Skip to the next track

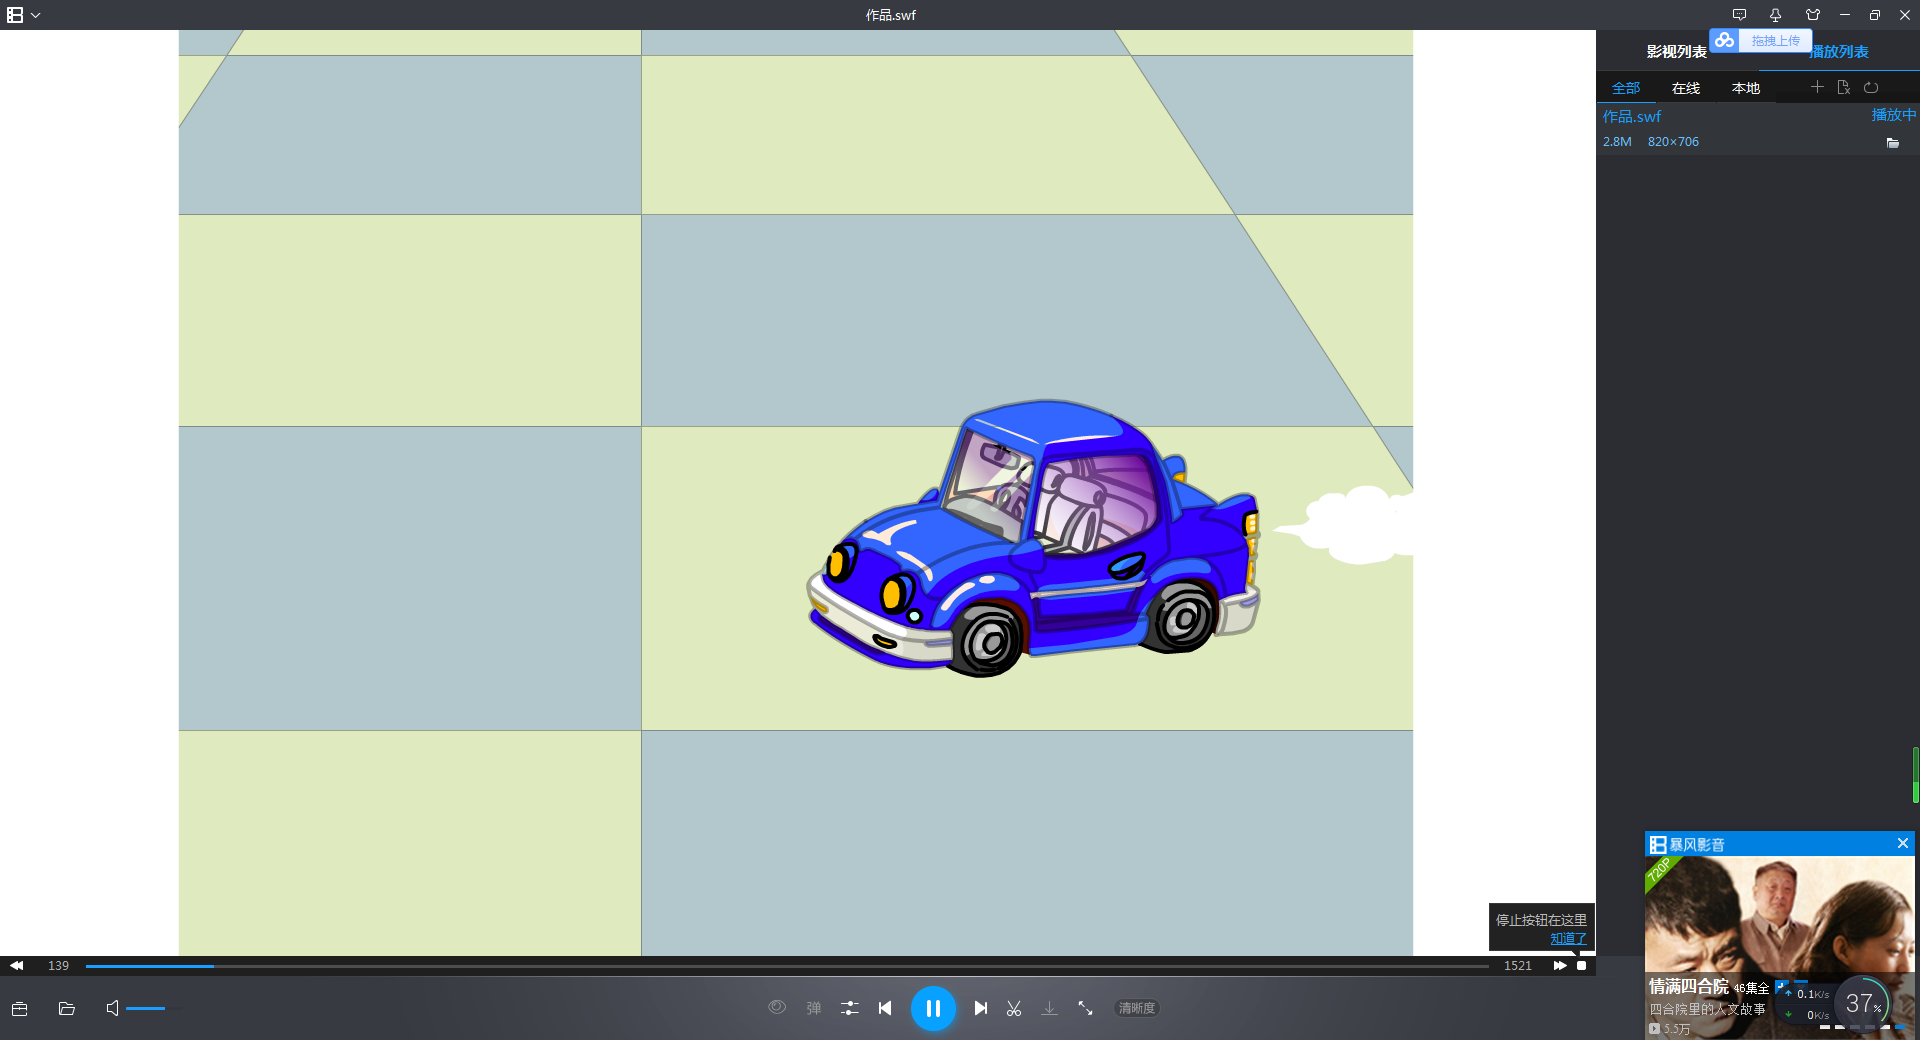click(x=981, y=1008)
